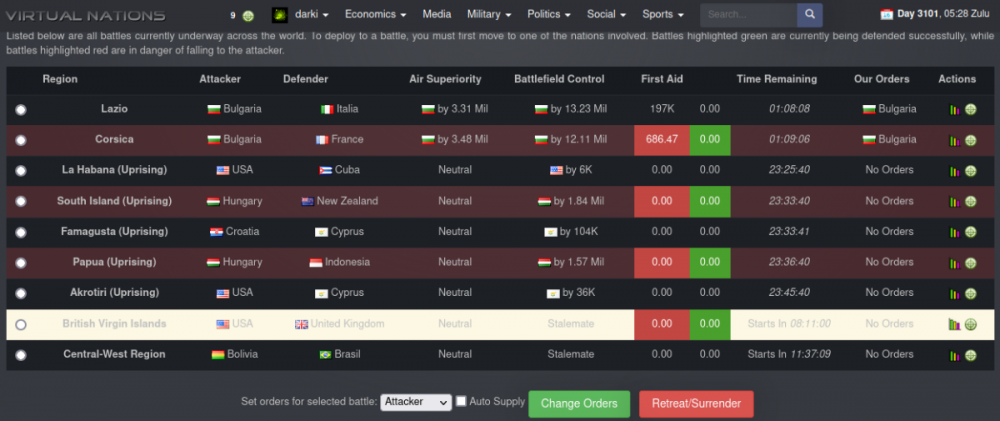Open the Media menu item

coord(436,14)
